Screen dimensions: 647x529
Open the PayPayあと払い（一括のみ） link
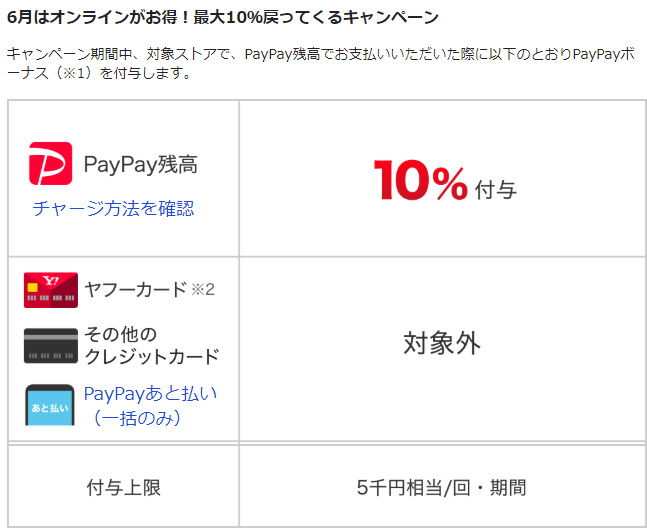click(150, 406)
